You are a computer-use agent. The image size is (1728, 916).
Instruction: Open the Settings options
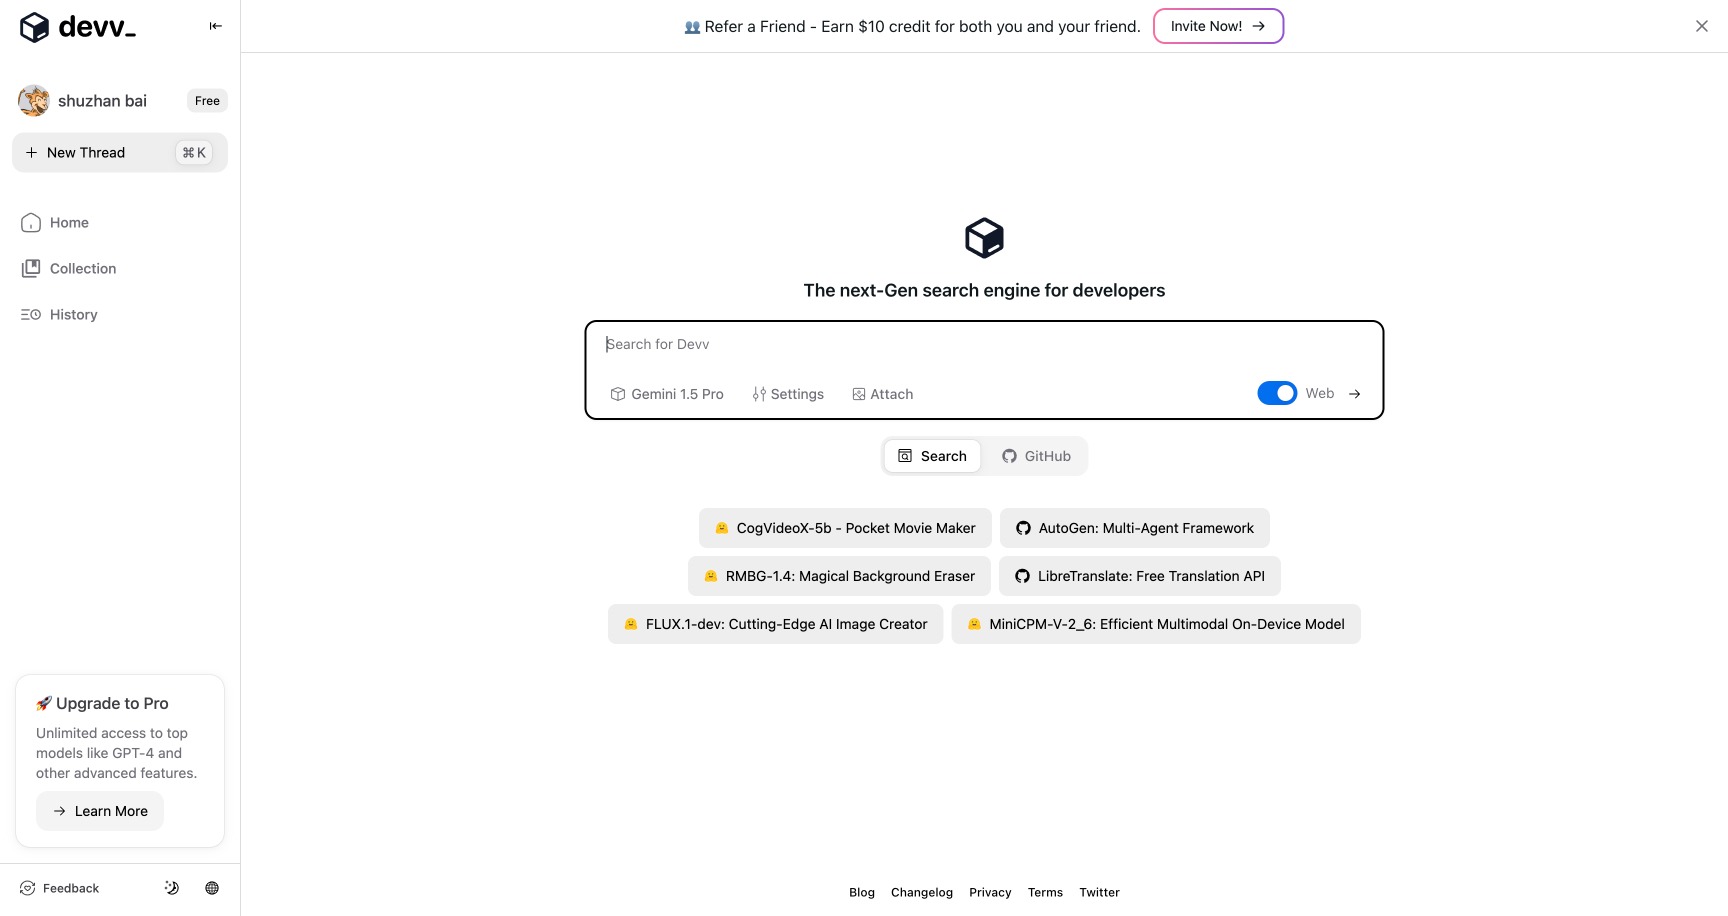point(788,394)
